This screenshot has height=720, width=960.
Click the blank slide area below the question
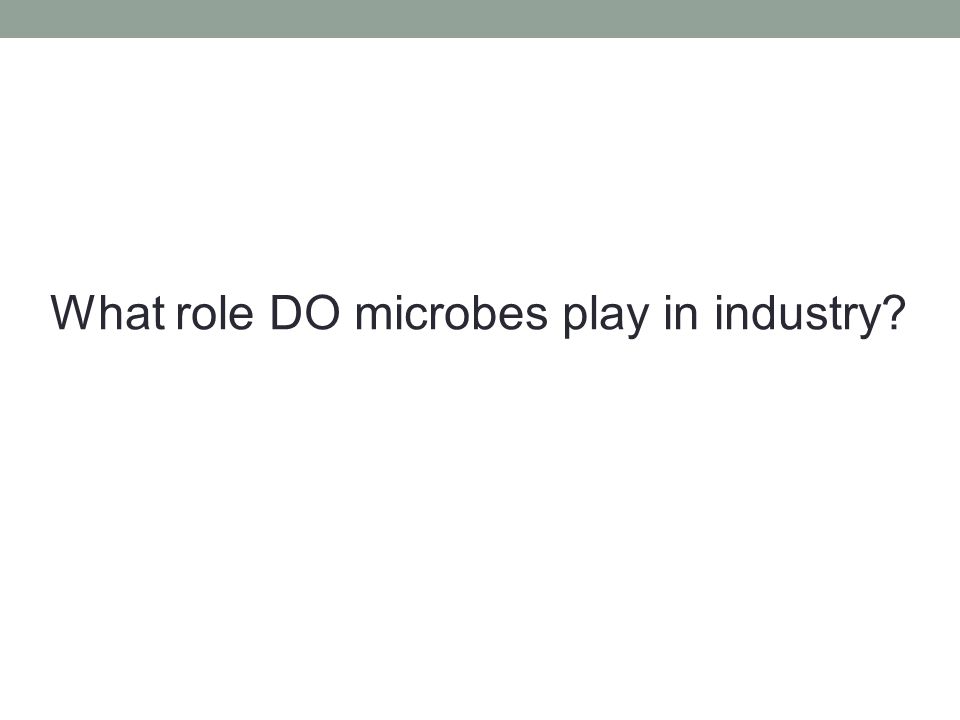[x=480, y=520]
